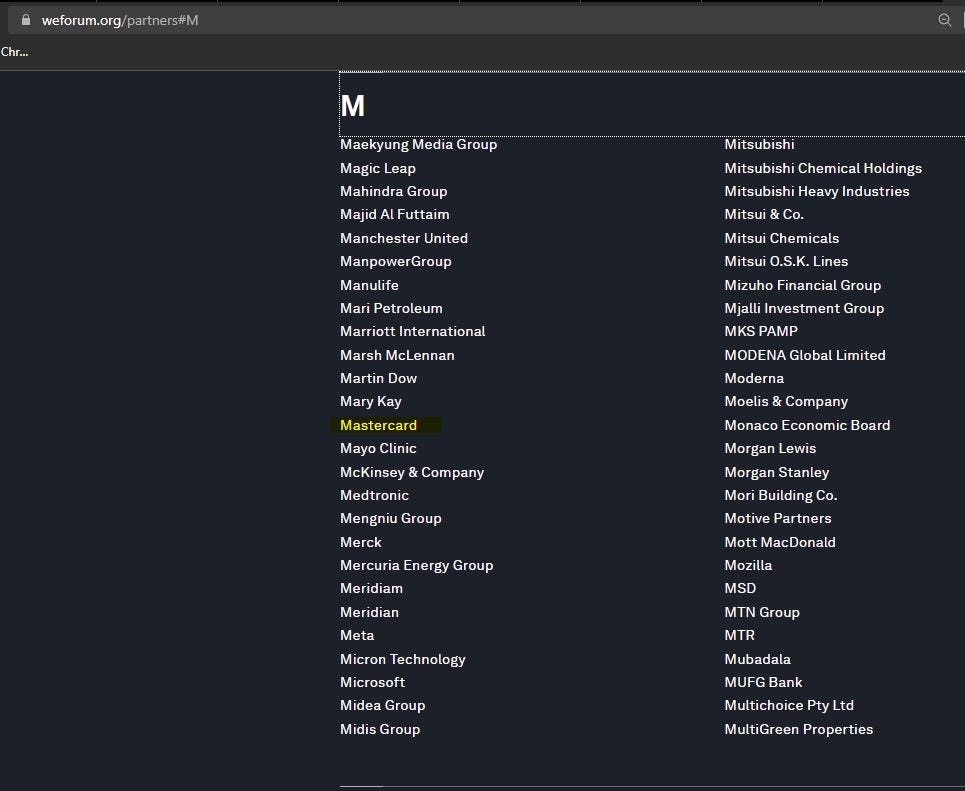This screenshot has width=965, height=791.
Task: Open the ManpowerGroup link
Action: (x=396, y=261)
